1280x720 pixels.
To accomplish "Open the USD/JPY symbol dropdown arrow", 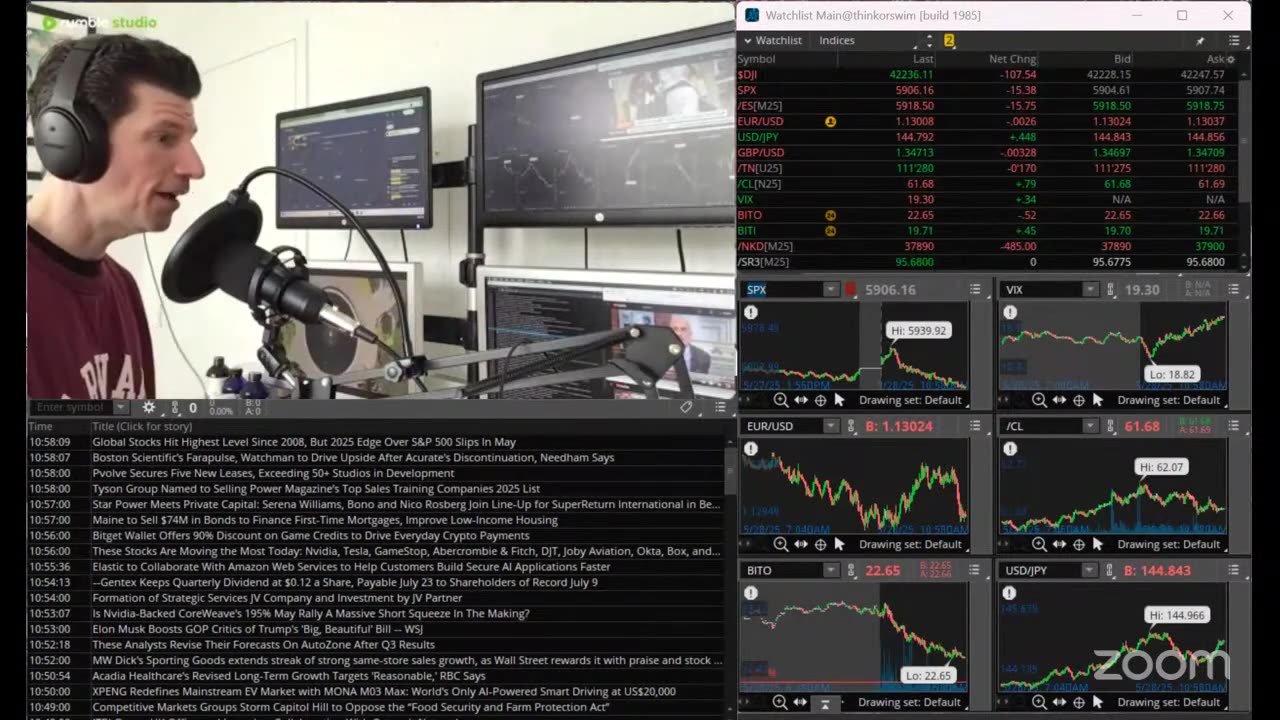I will pyautogui.click(x=1089, y=570).
